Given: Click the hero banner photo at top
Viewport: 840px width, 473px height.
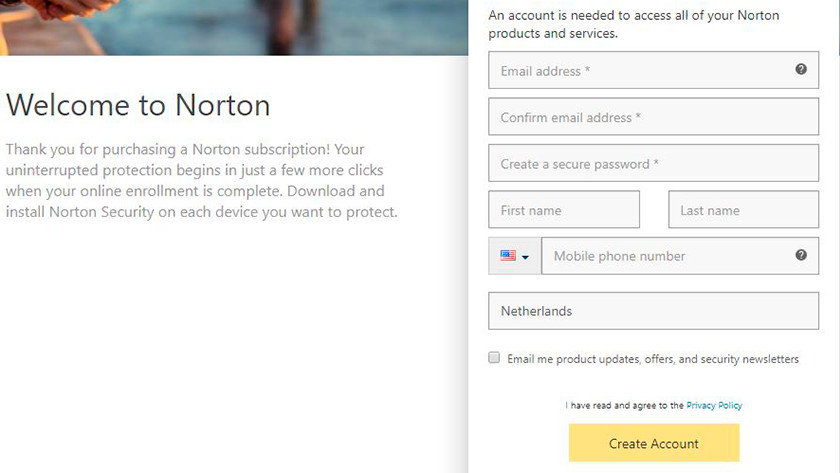Looking at the screenshot, I should click(234, 27).
